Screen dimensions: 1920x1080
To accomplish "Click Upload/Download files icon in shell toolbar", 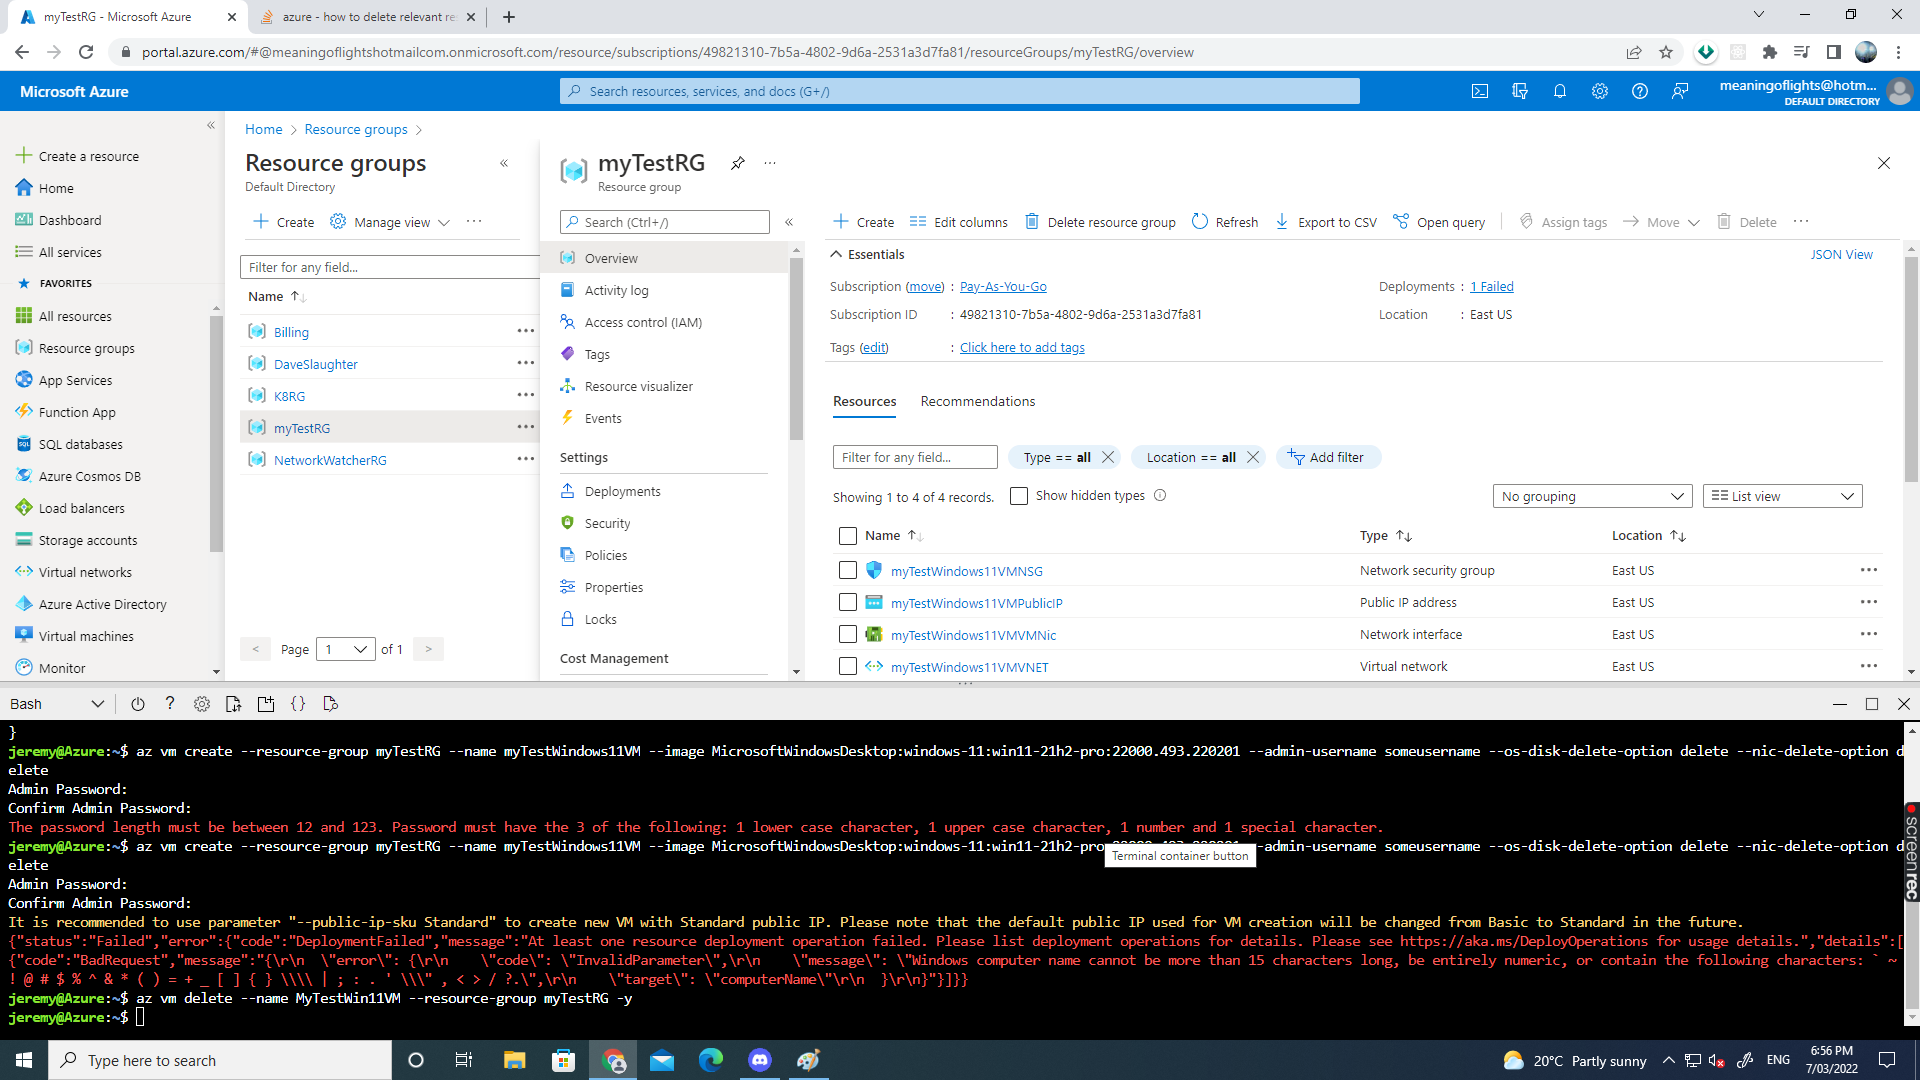I will tap(234, 704).
